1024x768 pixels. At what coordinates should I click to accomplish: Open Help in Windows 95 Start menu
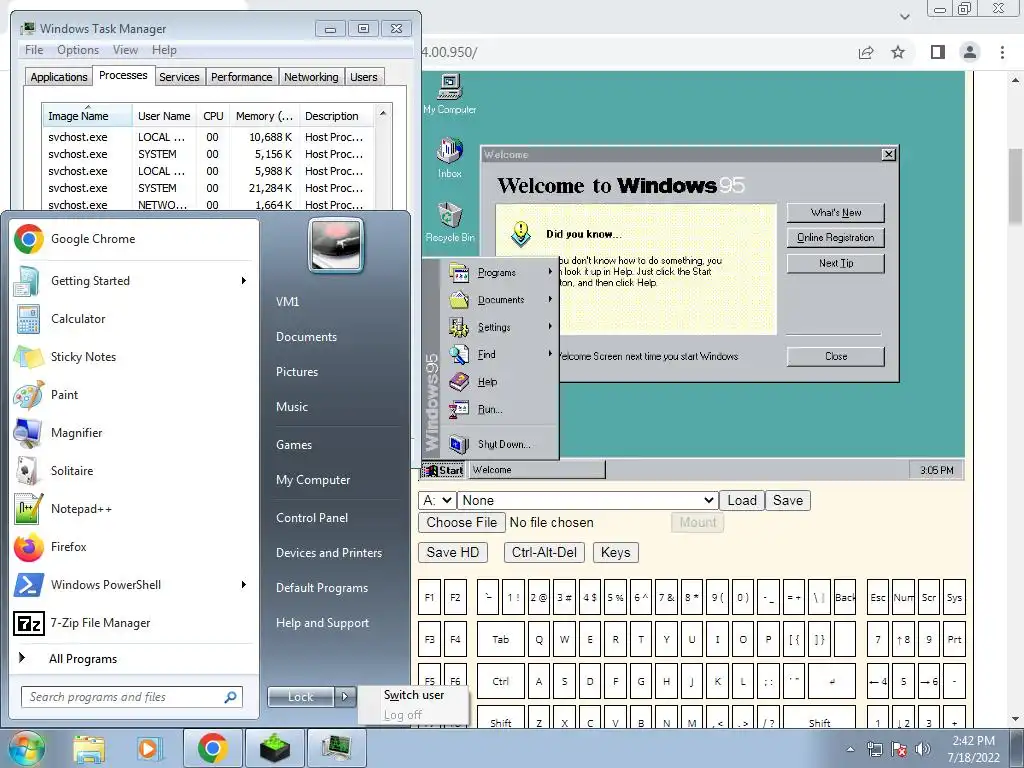(x=500, y=382)
